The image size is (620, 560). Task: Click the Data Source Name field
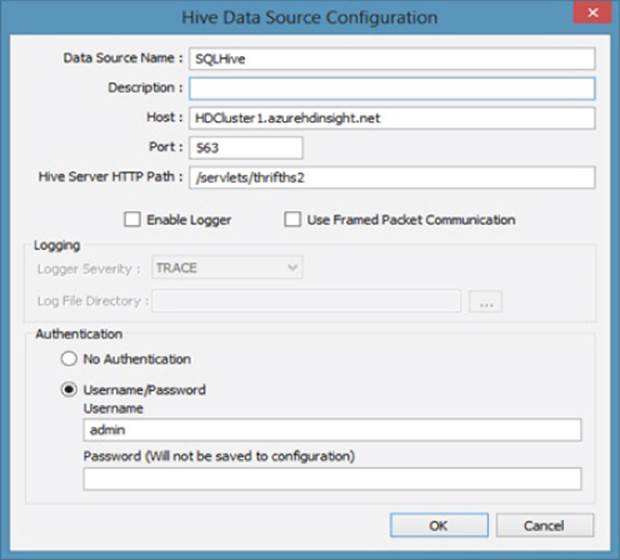pos(392,59)
